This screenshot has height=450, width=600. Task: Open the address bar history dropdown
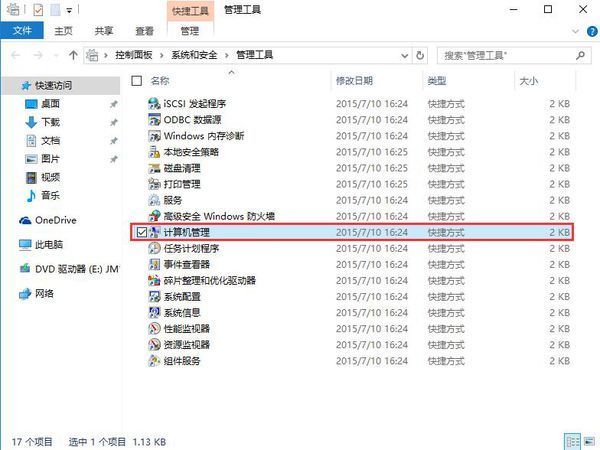pos(404,56)
